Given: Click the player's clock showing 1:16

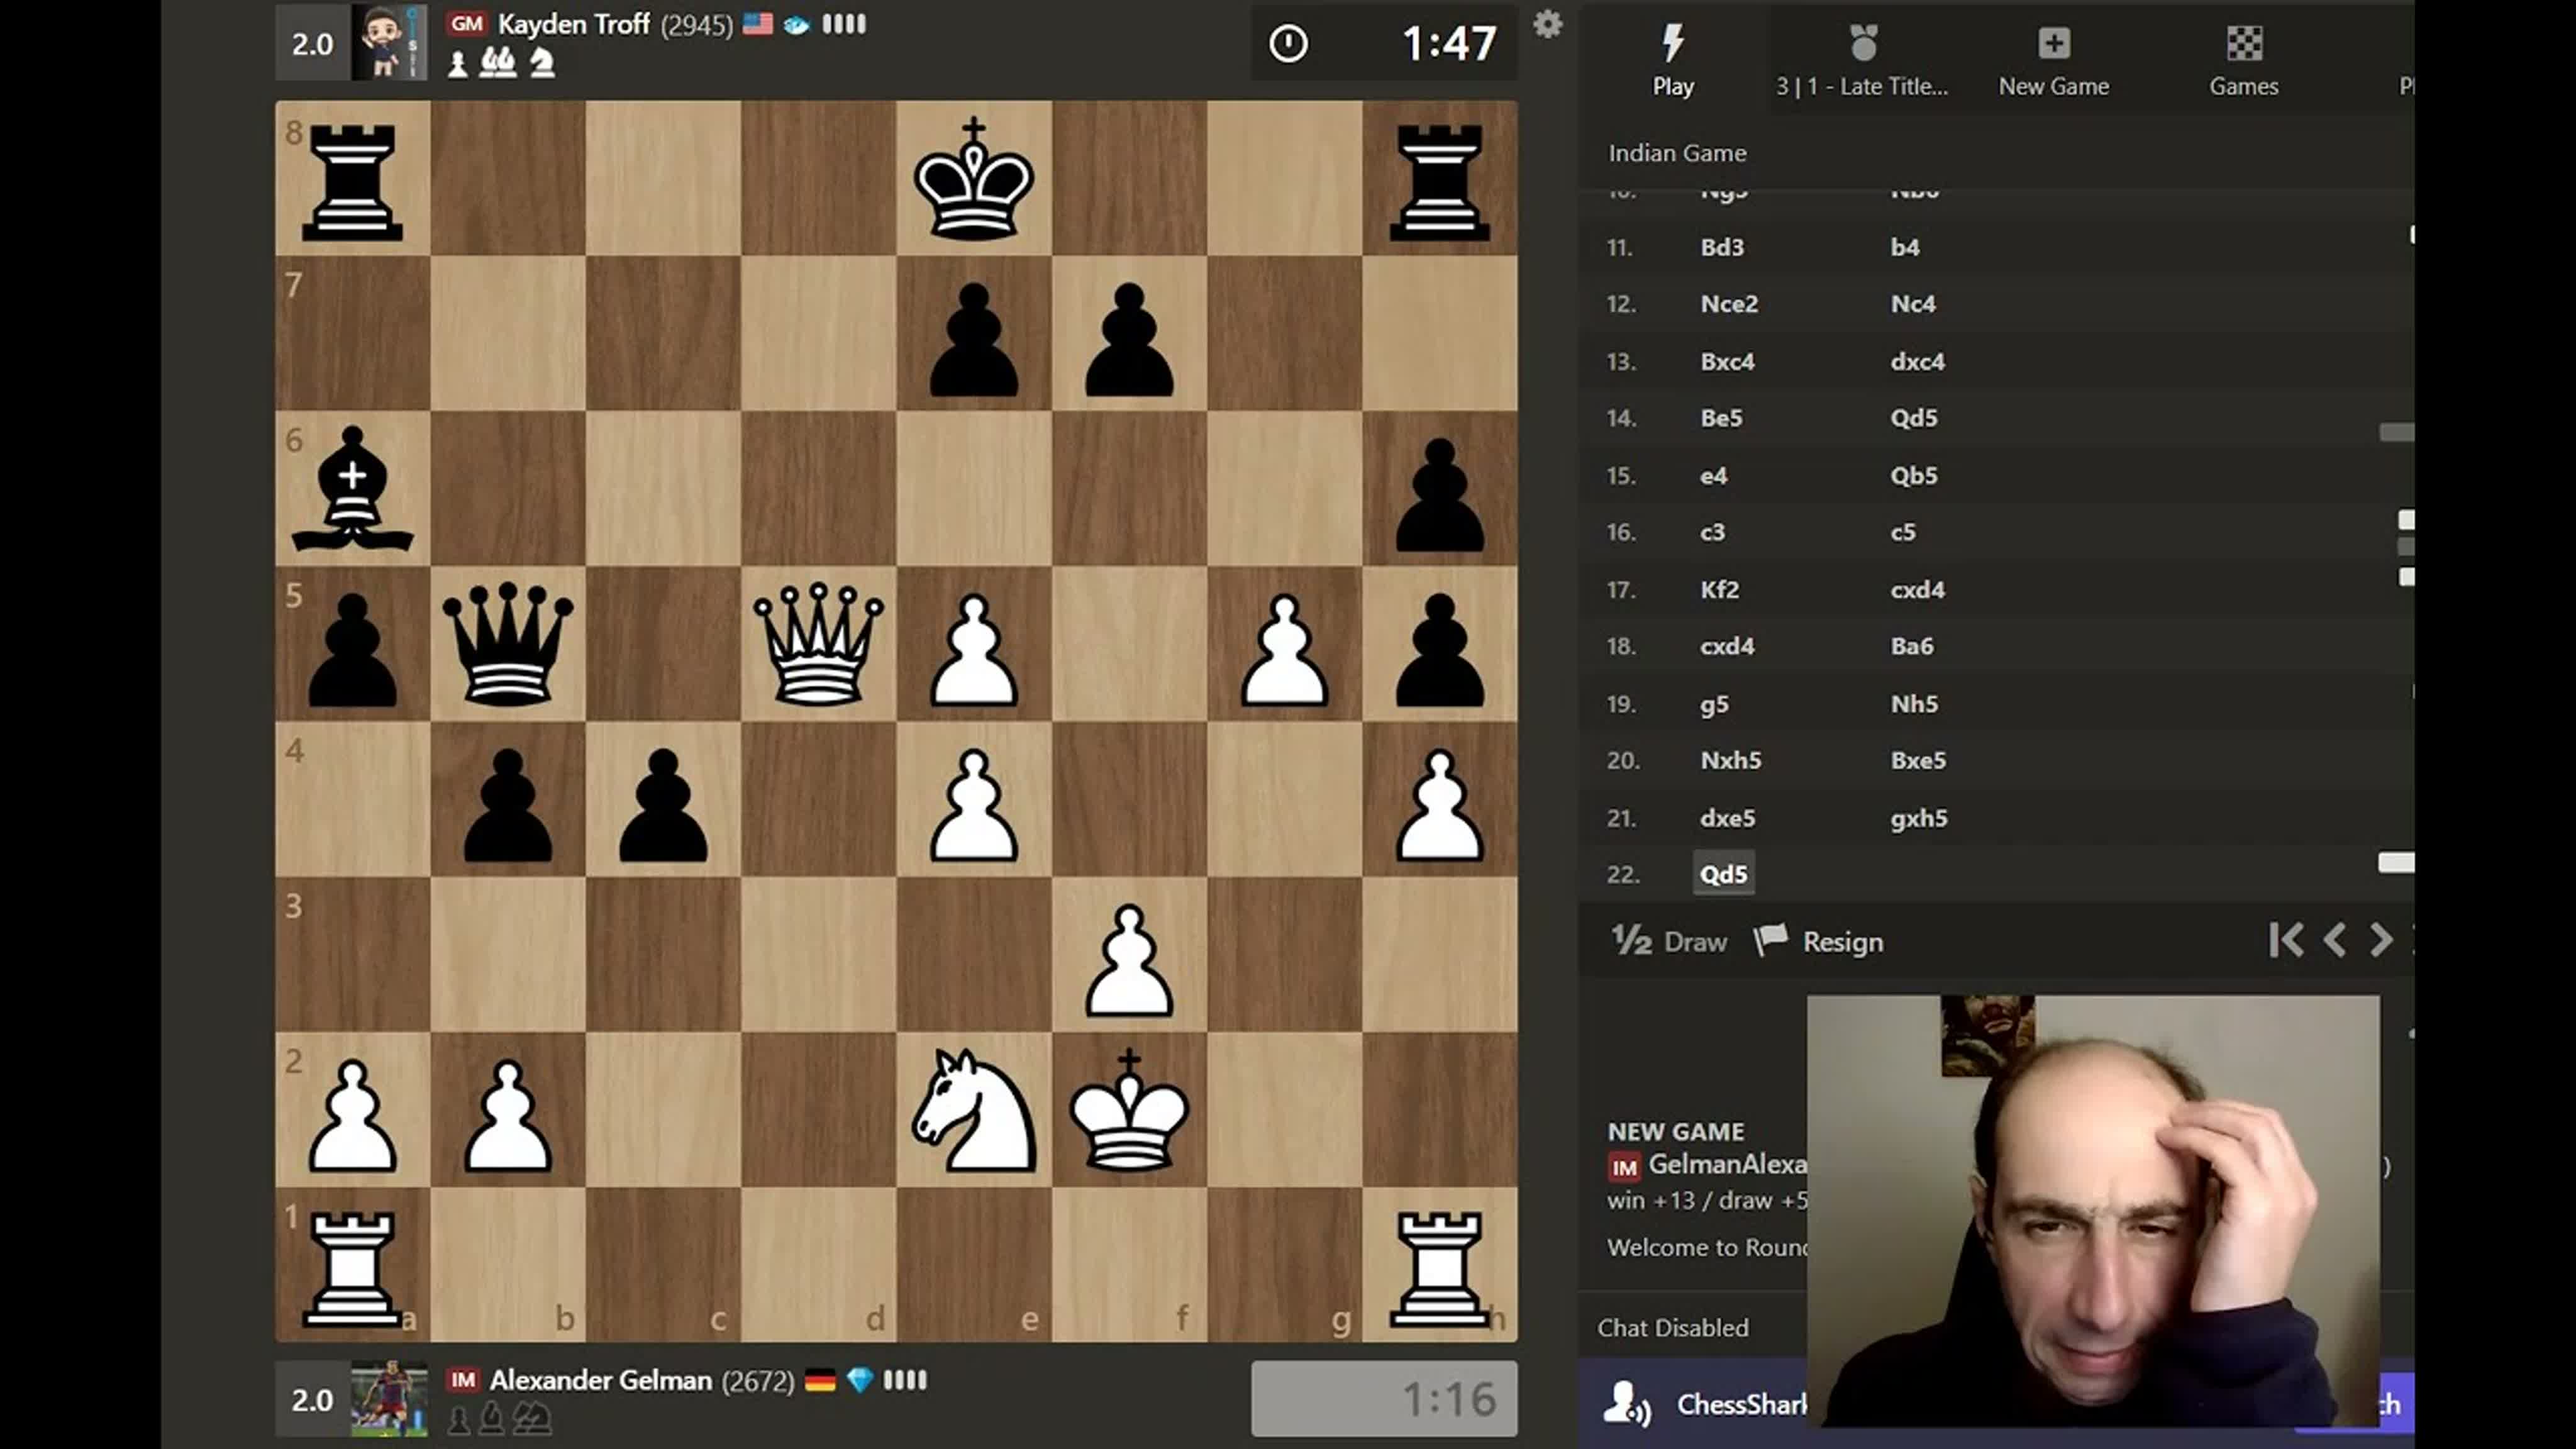Looking at the screenshot, I should coord(1384,1399).
